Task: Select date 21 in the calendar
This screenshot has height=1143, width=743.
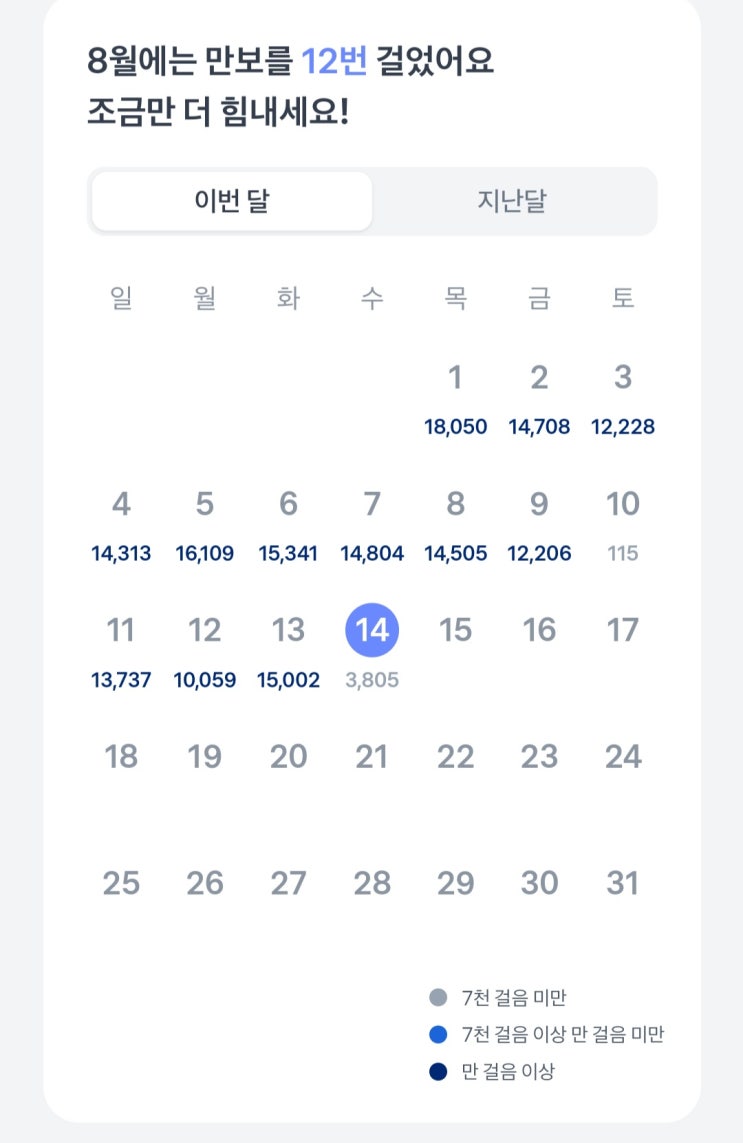Action: (372, 758)
